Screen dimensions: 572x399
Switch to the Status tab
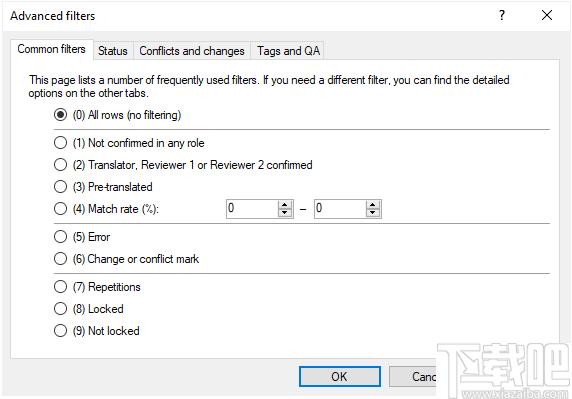(113, 51)
